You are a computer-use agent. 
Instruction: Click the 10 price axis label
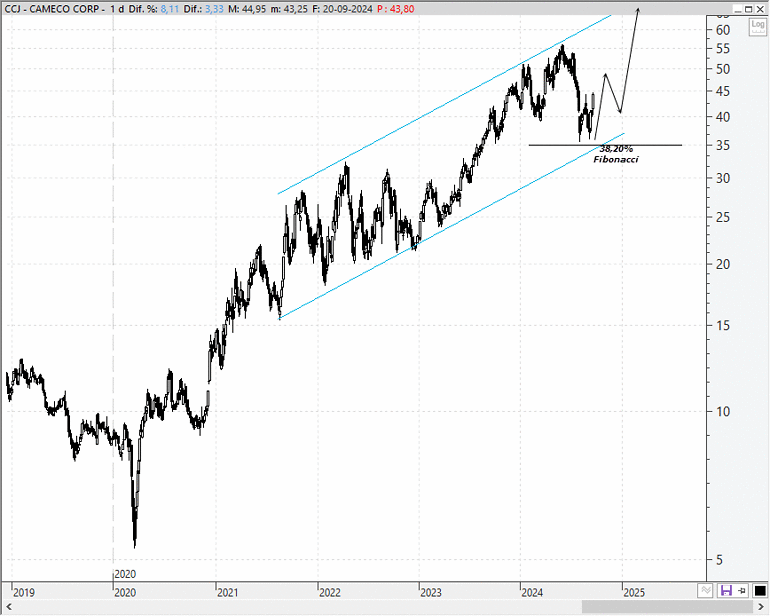pos(723,412)
